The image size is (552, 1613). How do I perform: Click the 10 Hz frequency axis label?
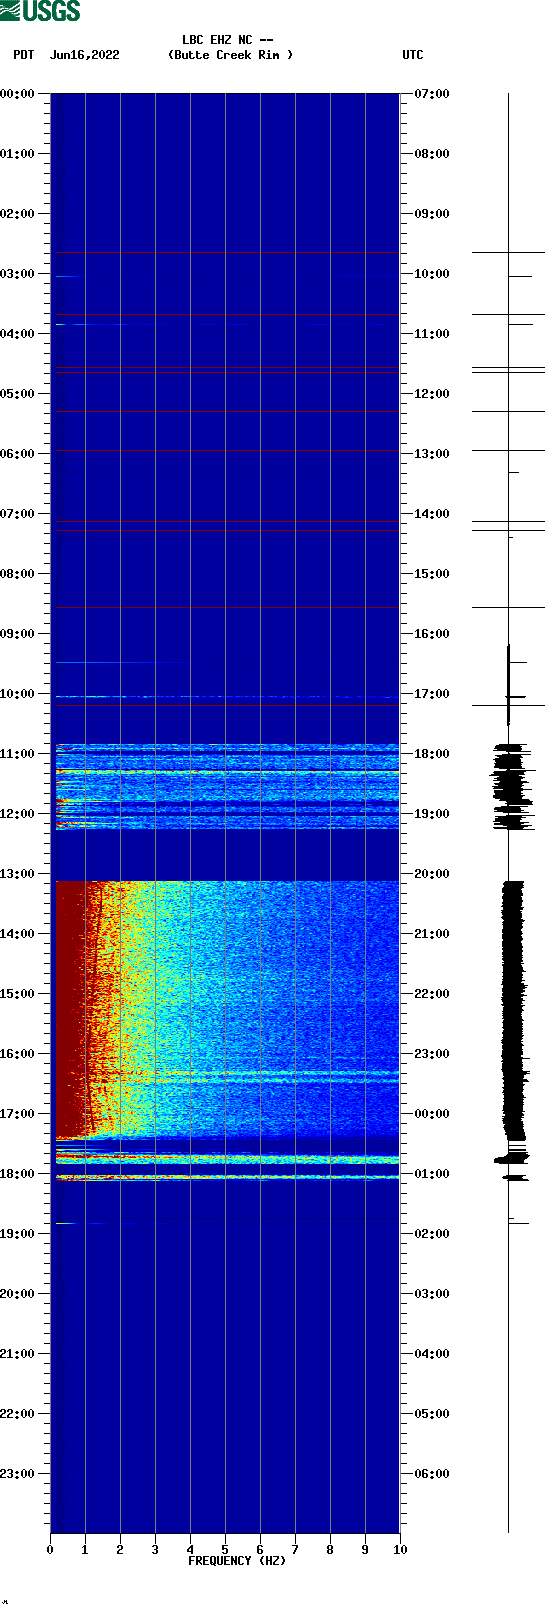click(x=400, y=1550)
